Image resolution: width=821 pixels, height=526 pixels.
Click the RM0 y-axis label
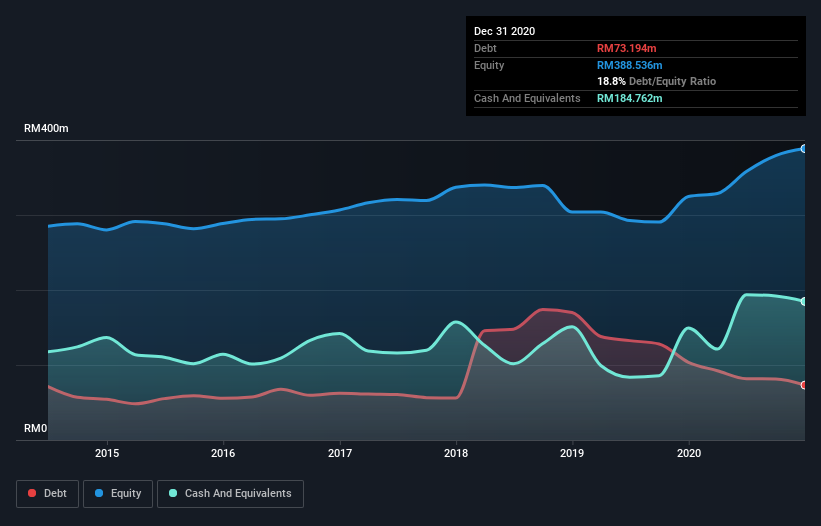[x=36, y=428]
